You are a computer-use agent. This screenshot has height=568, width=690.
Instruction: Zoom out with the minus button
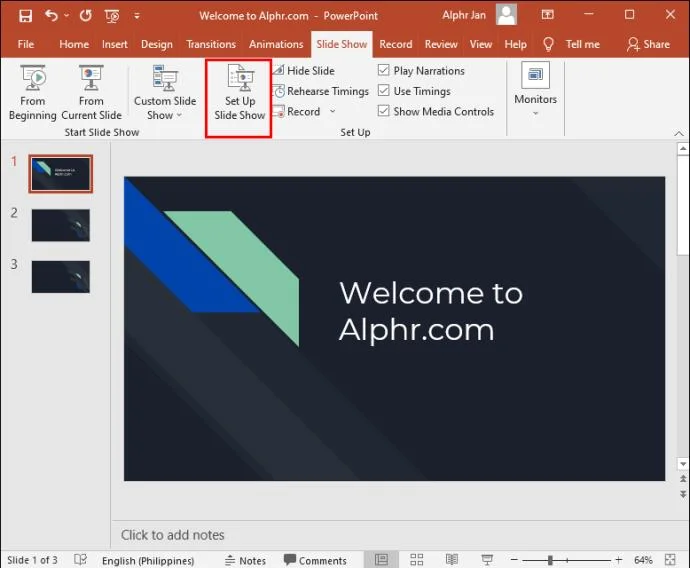[x=514, y=560]
